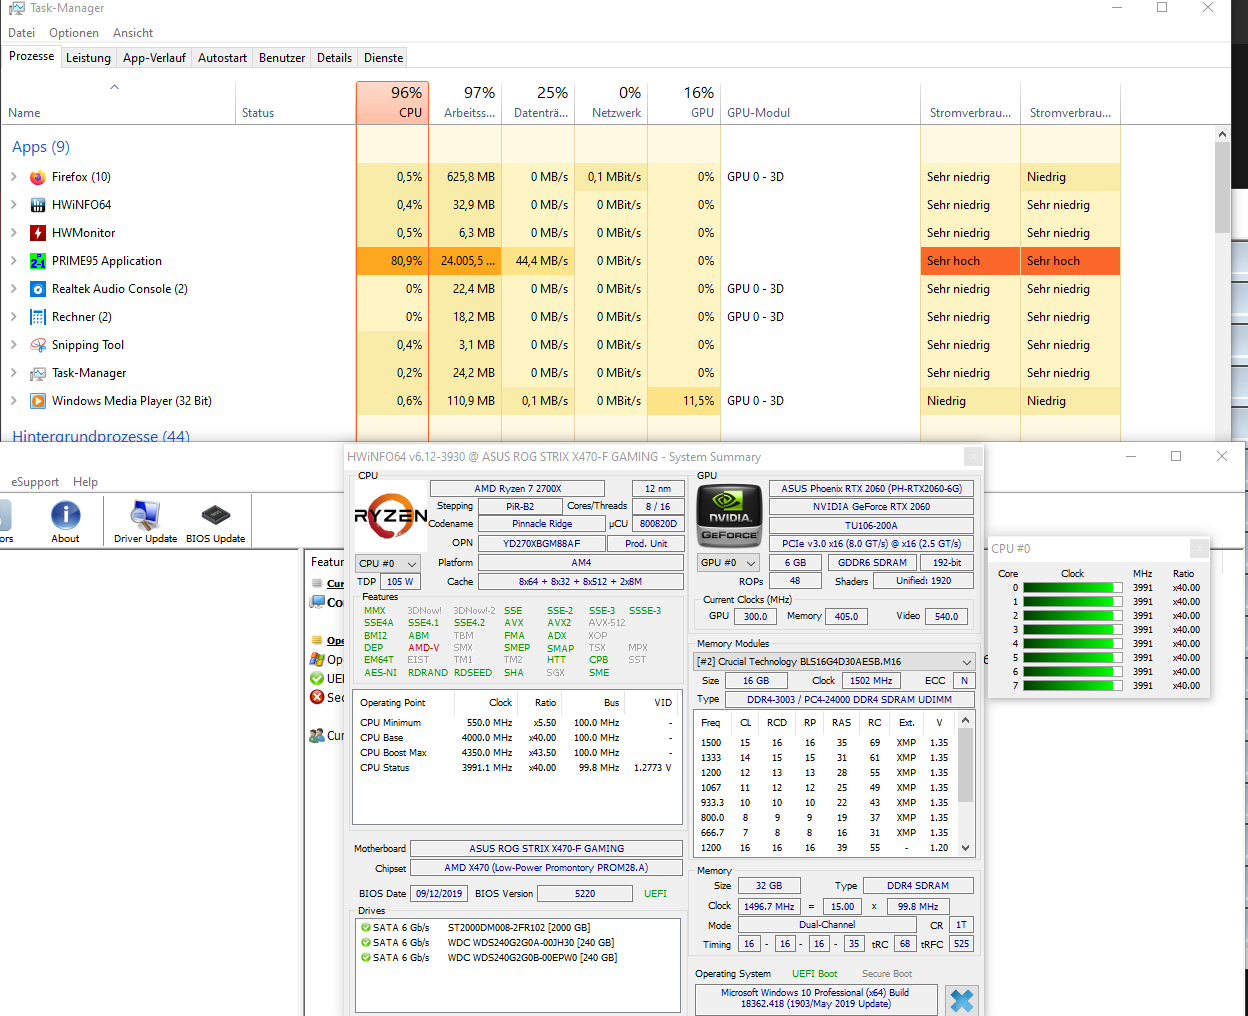Viewport: 1248px width, 1016px height.
Task: Switch to the Autostart tab
Action: pos(222,58)
